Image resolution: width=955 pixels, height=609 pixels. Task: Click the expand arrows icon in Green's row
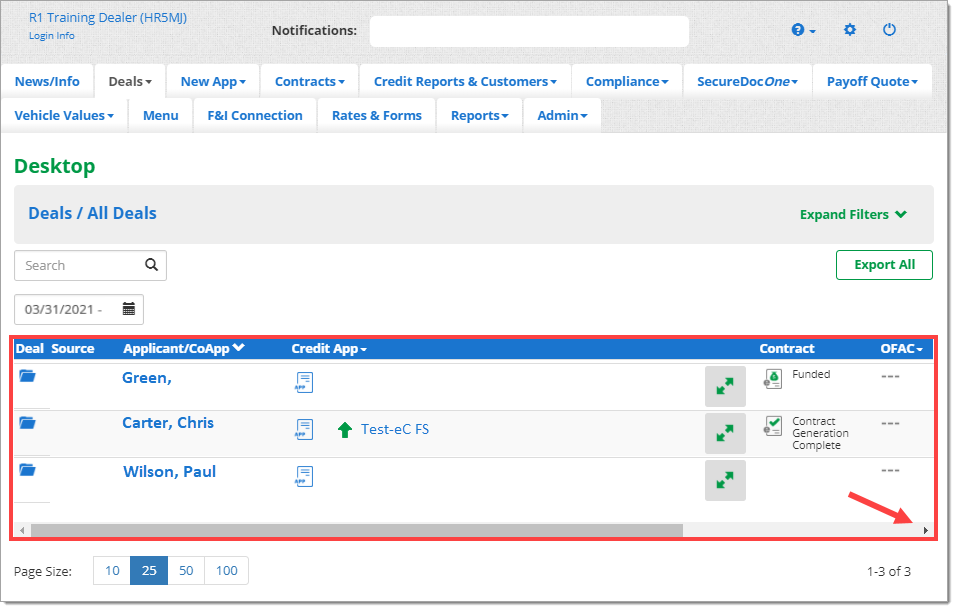tap(725, 386)
